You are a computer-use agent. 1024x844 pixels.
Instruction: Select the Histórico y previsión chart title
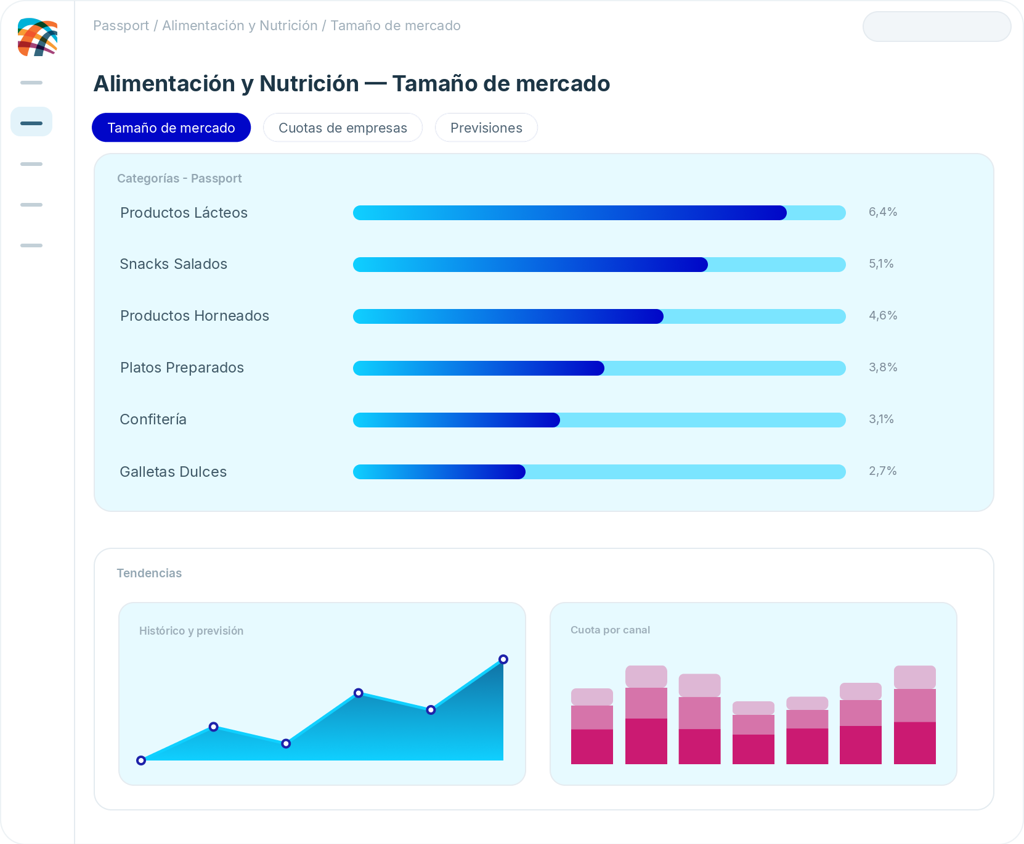click(191, 630)
